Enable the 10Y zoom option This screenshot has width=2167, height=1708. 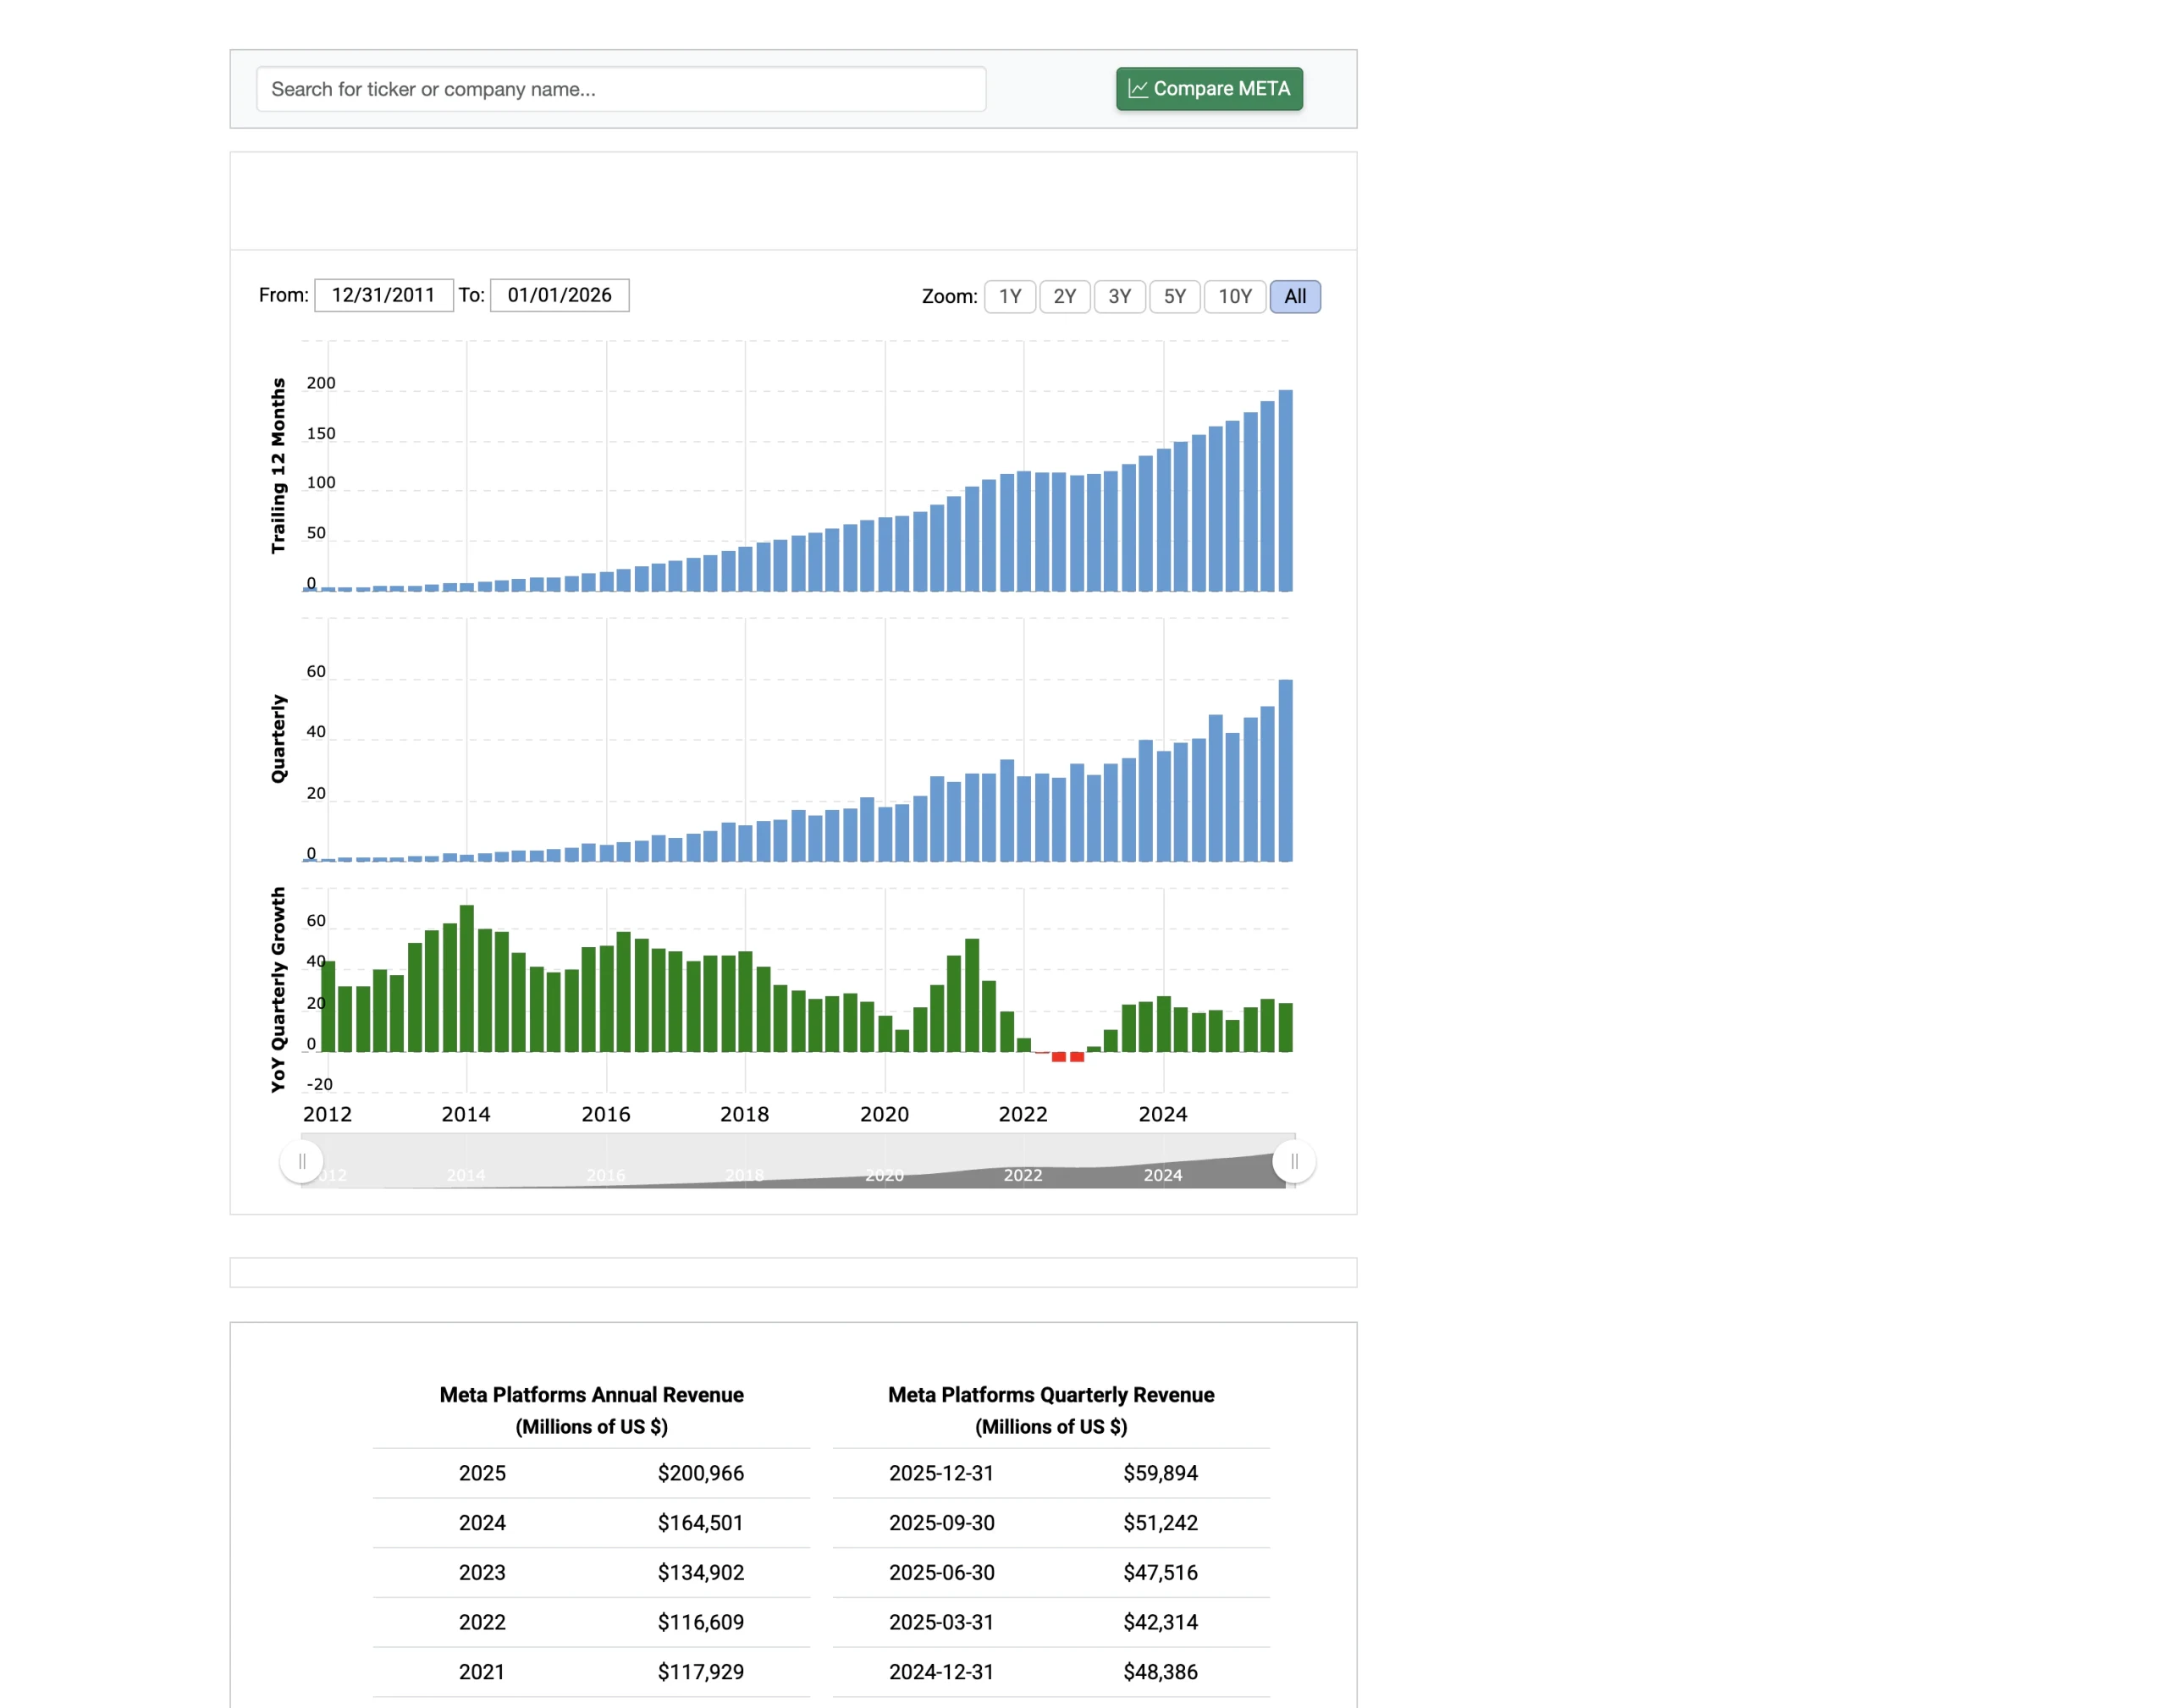(1235, 296)
